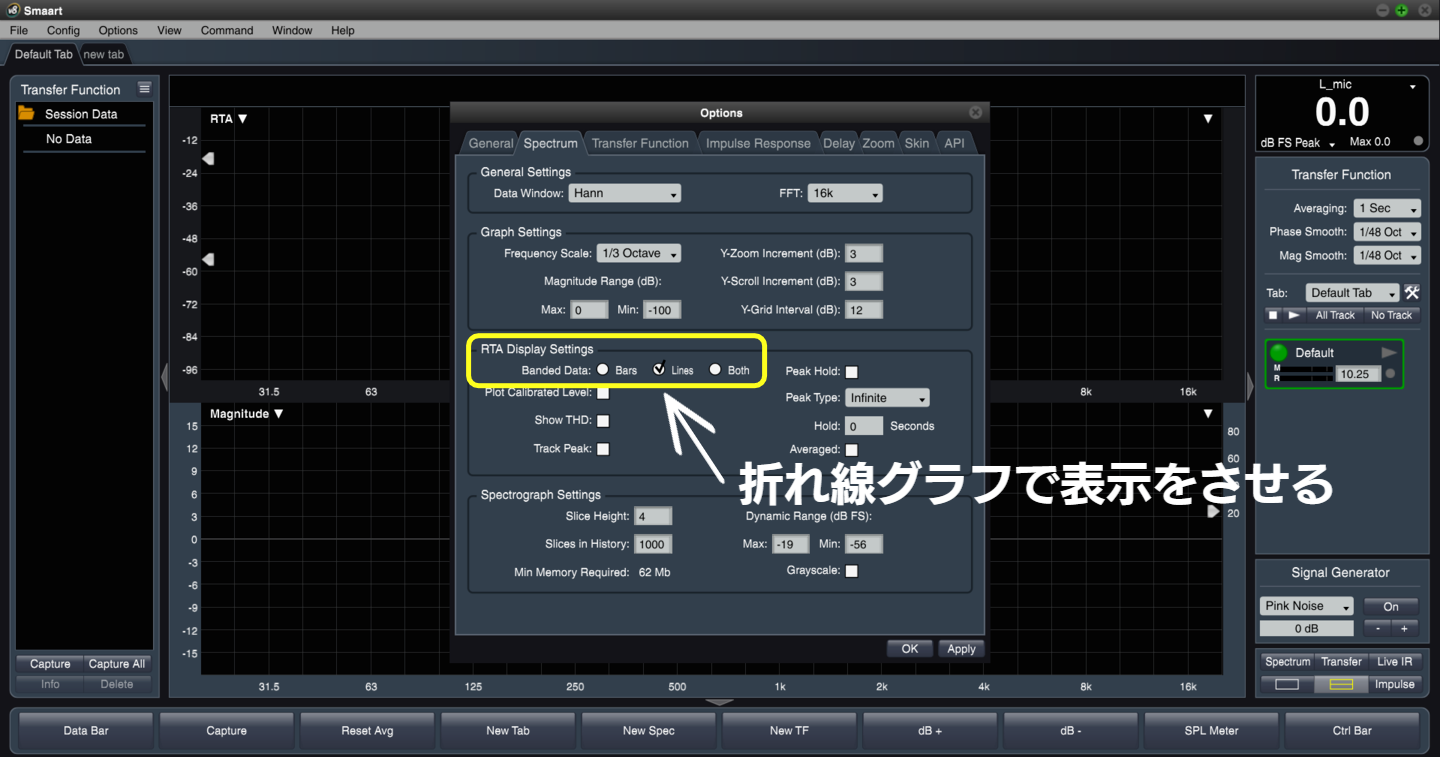Screen dimensions: 1440x757
Task: Stop all measurements with the square stop icon
Action: pos(1273,315)
